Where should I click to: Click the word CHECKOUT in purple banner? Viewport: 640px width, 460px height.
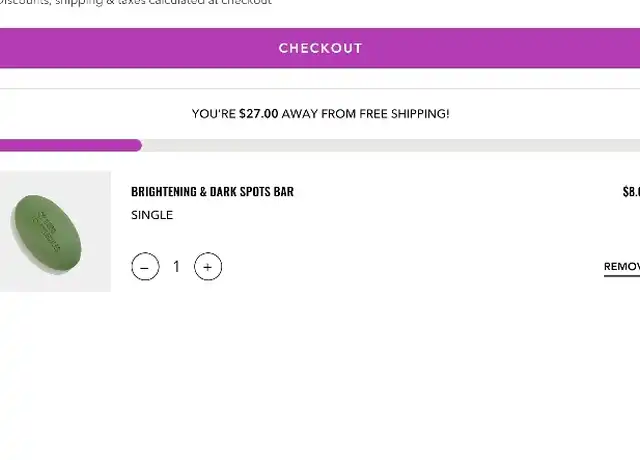coord(320,48)
